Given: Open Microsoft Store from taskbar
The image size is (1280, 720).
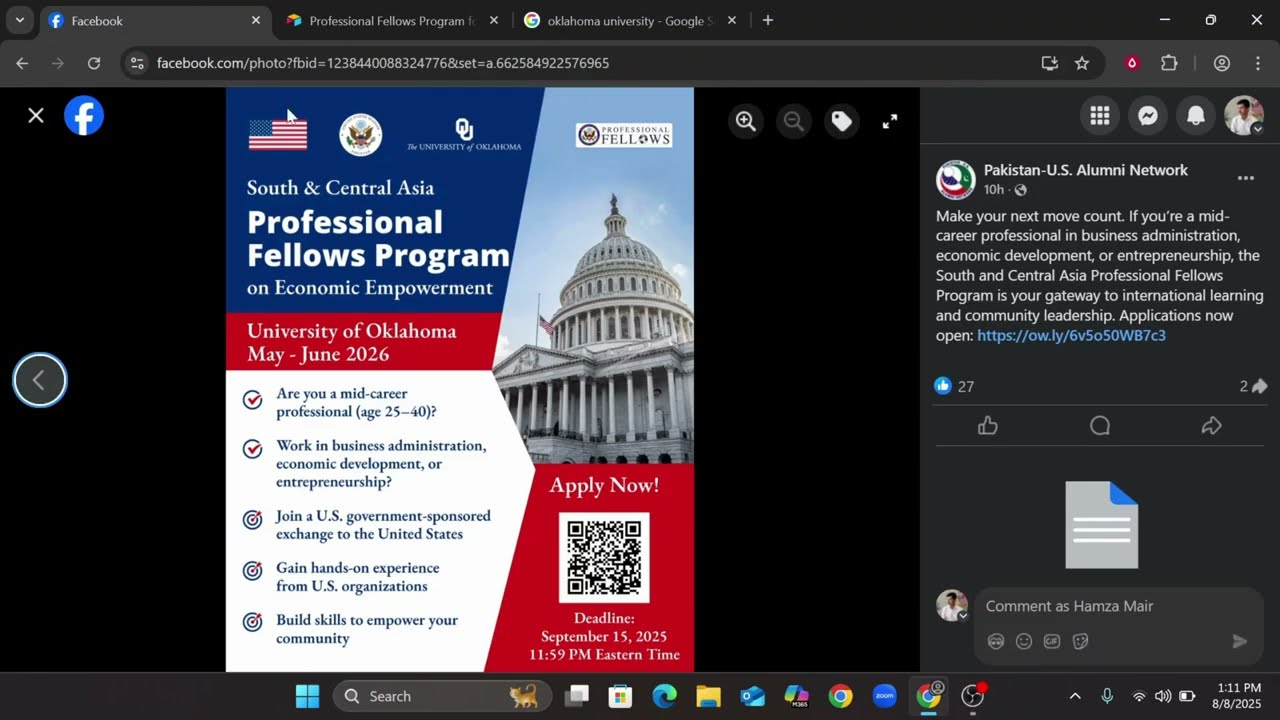Looking at the screenshot, I should click(621, 696).
